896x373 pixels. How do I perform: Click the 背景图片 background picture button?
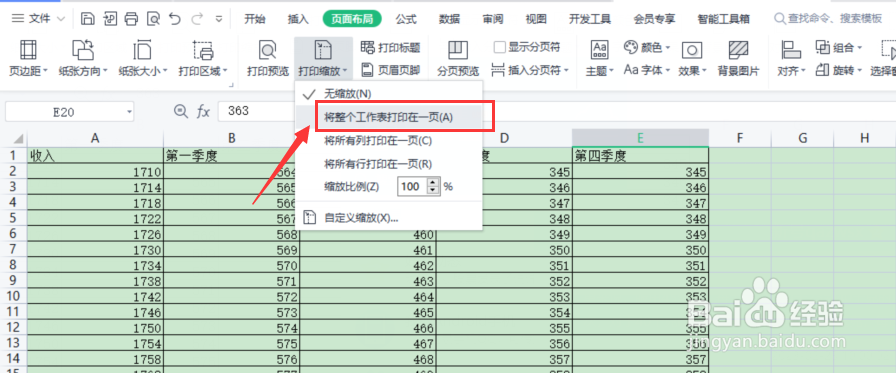coord(738,58)
